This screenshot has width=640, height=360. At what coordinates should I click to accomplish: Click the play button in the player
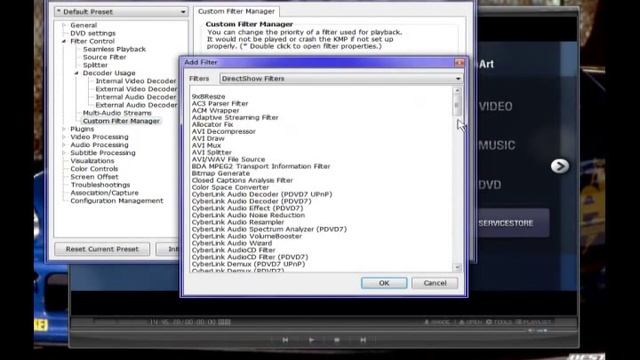tap(311, 340)
